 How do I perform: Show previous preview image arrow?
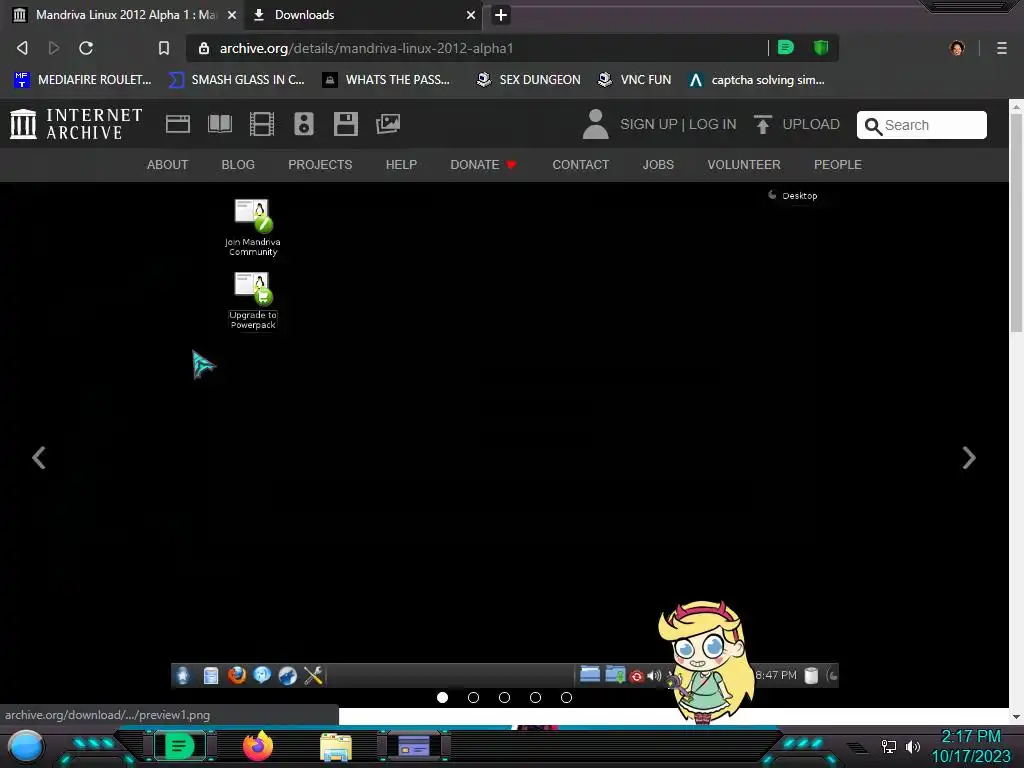[39, 457]
